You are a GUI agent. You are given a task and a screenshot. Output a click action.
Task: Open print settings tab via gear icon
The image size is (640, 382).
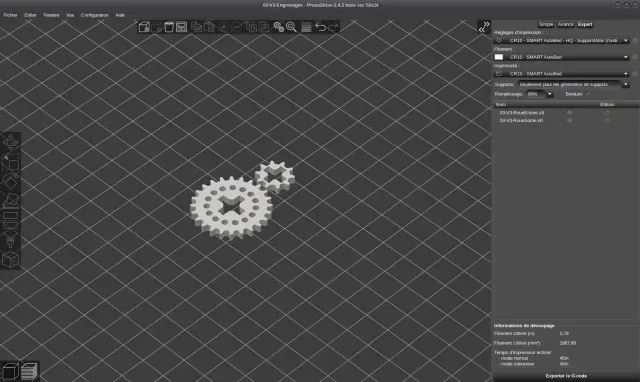pos(635,40)
